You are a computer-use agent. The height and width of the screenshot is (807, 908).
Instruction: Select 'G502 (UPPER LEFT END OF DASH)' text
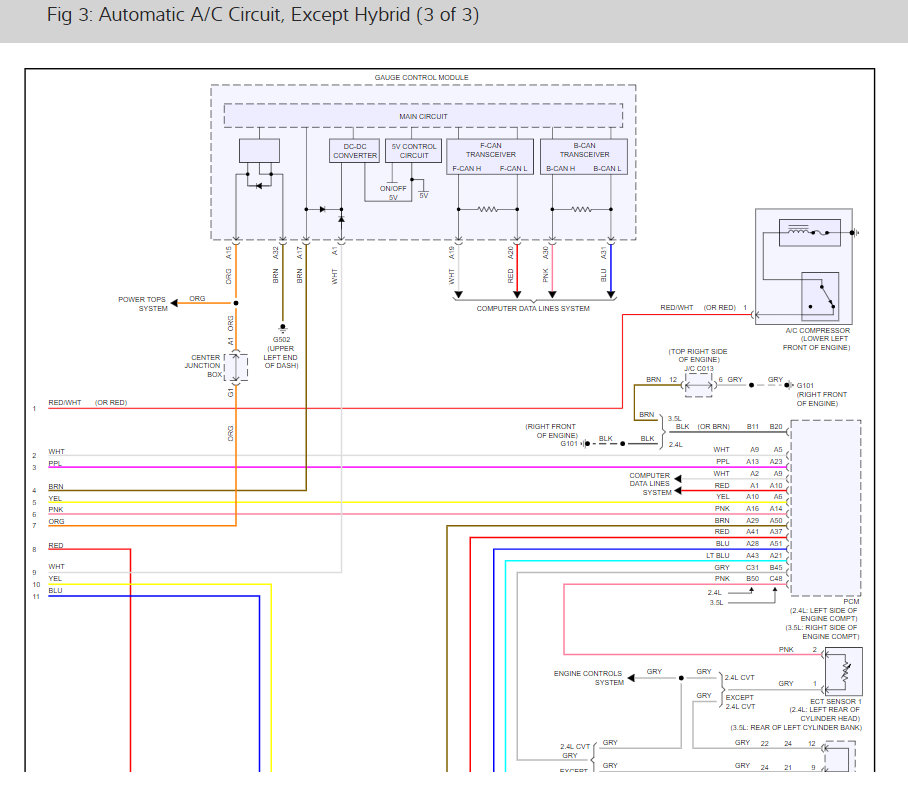click(281, 353)
